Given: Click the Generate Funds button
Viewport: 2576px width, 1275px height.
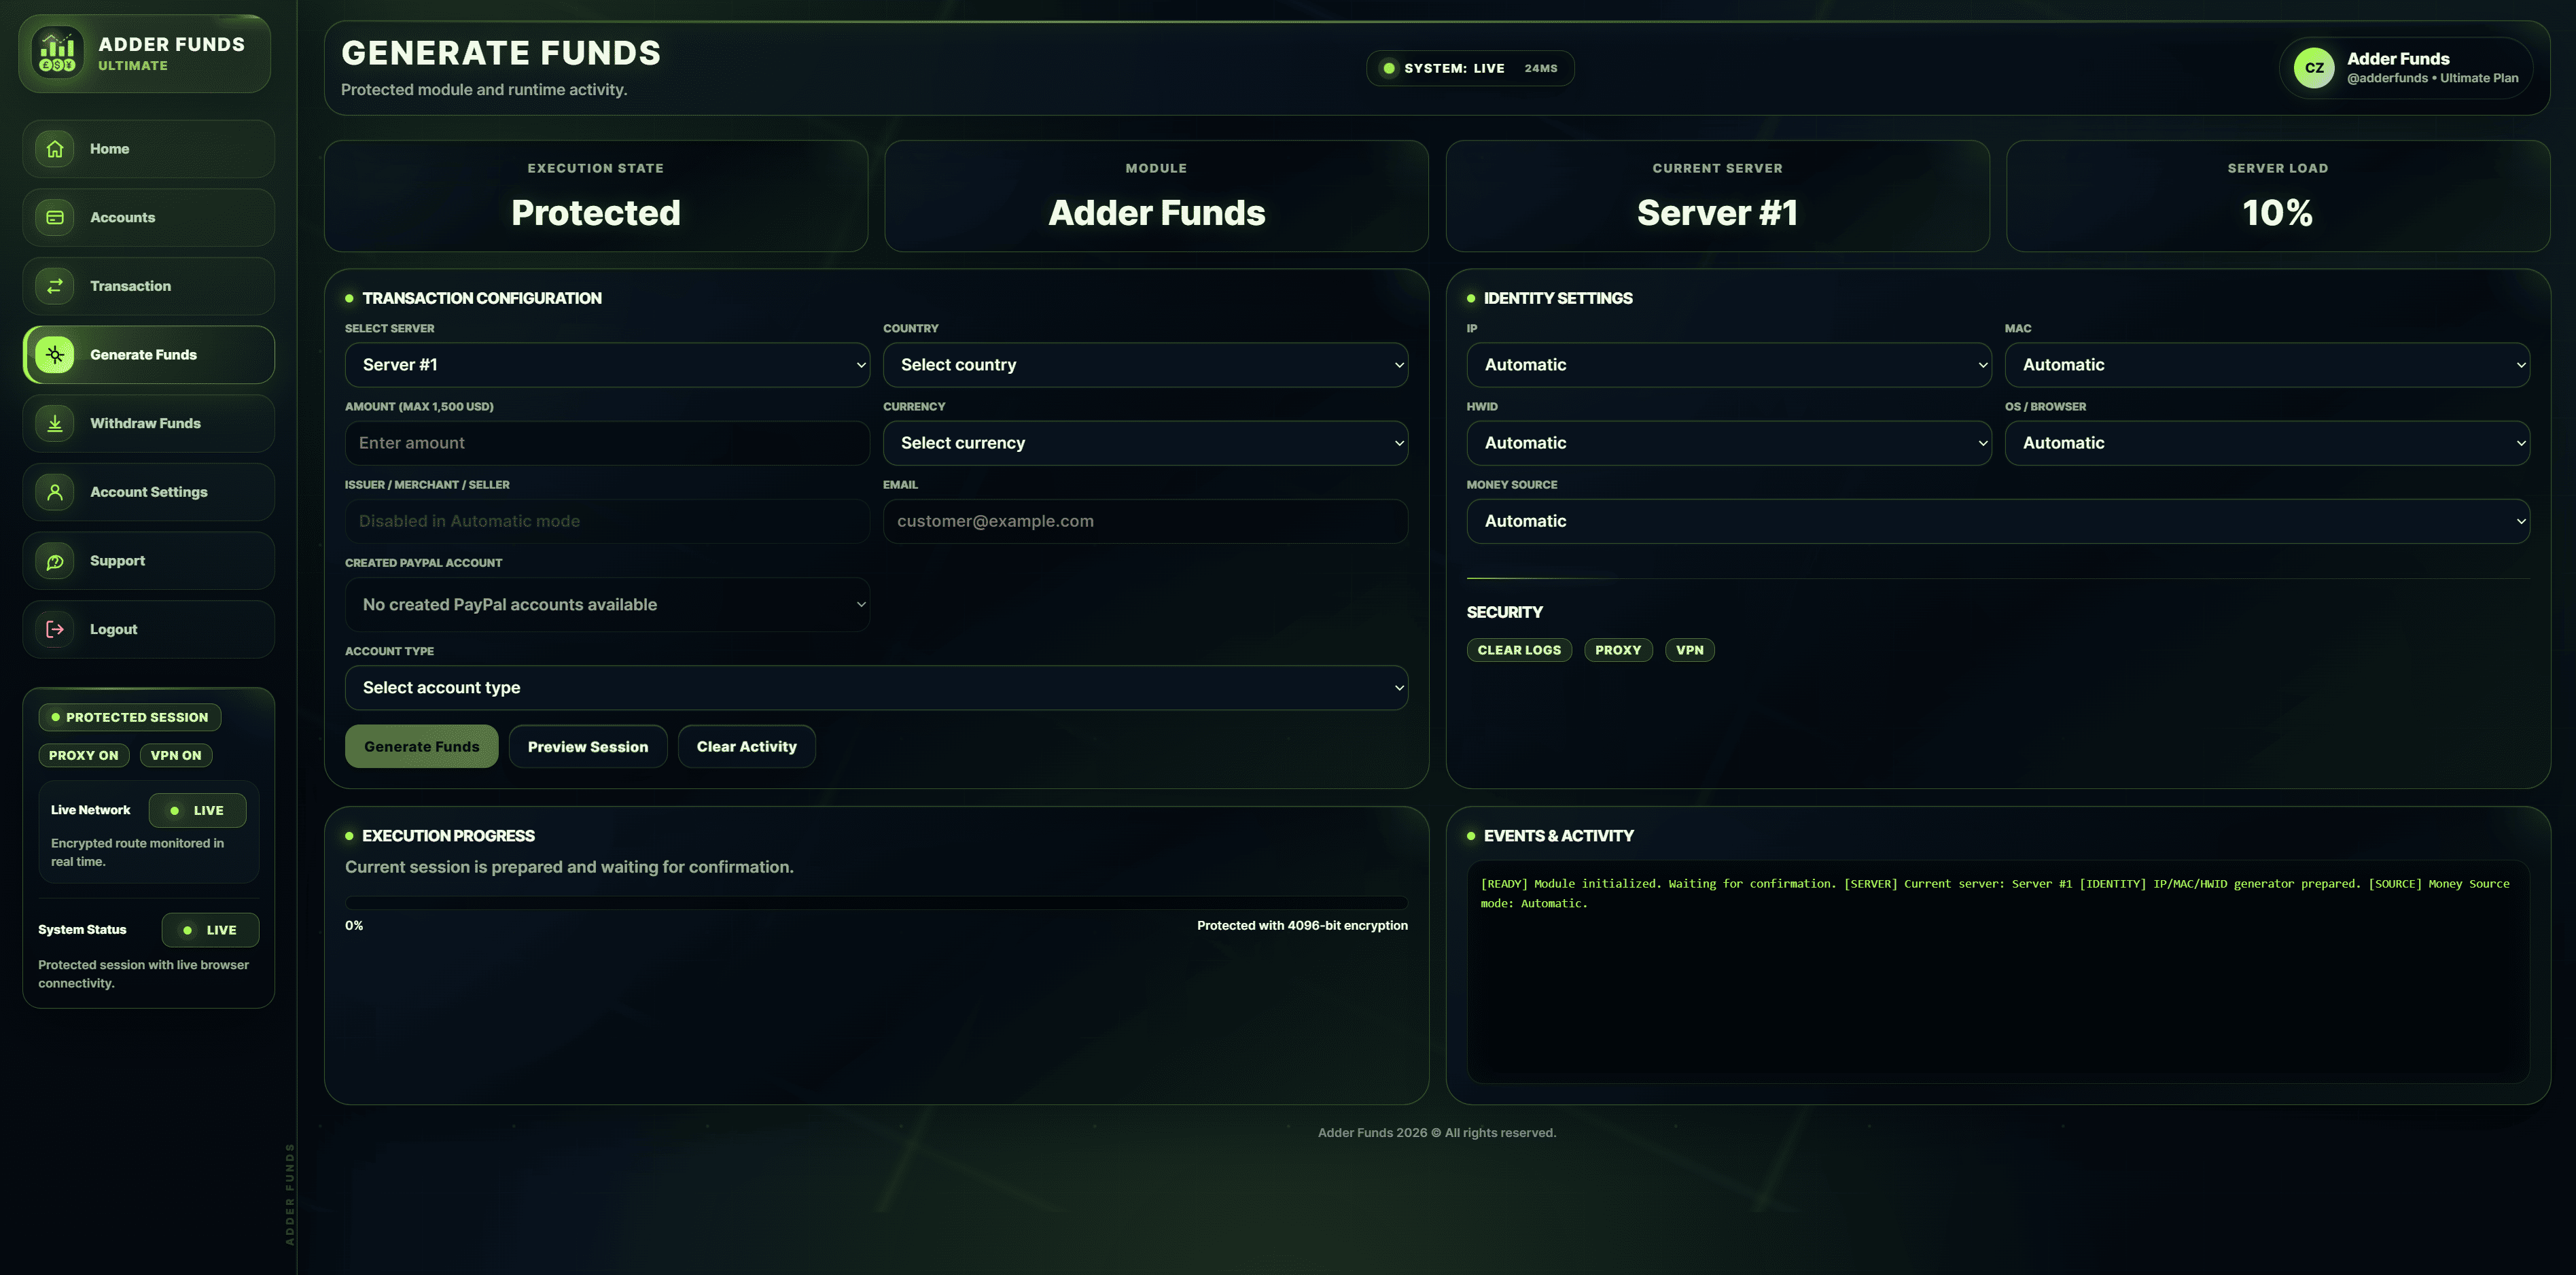Looking at the screenshot, I should [x=421, y=747].
